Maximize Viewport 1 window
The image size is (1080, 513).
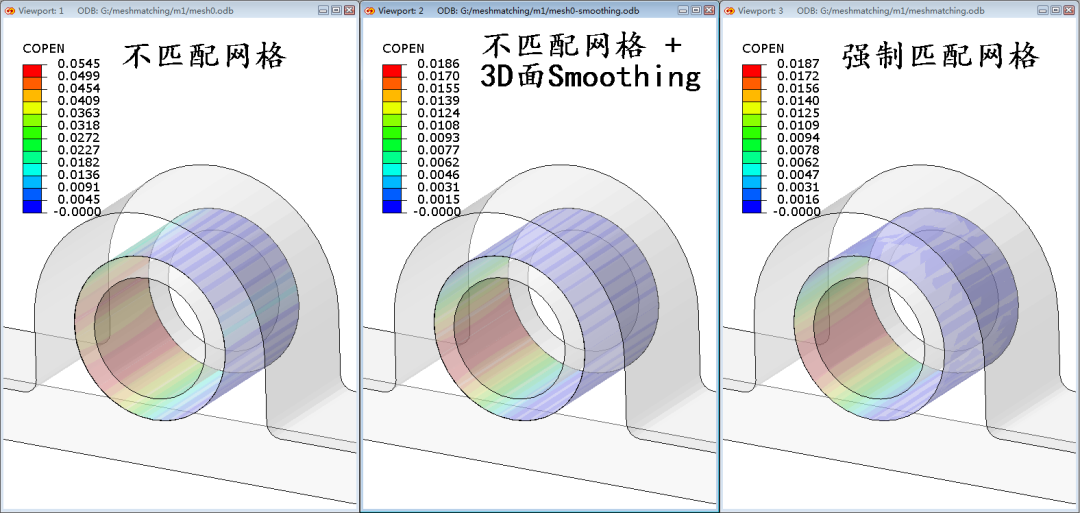336,10
